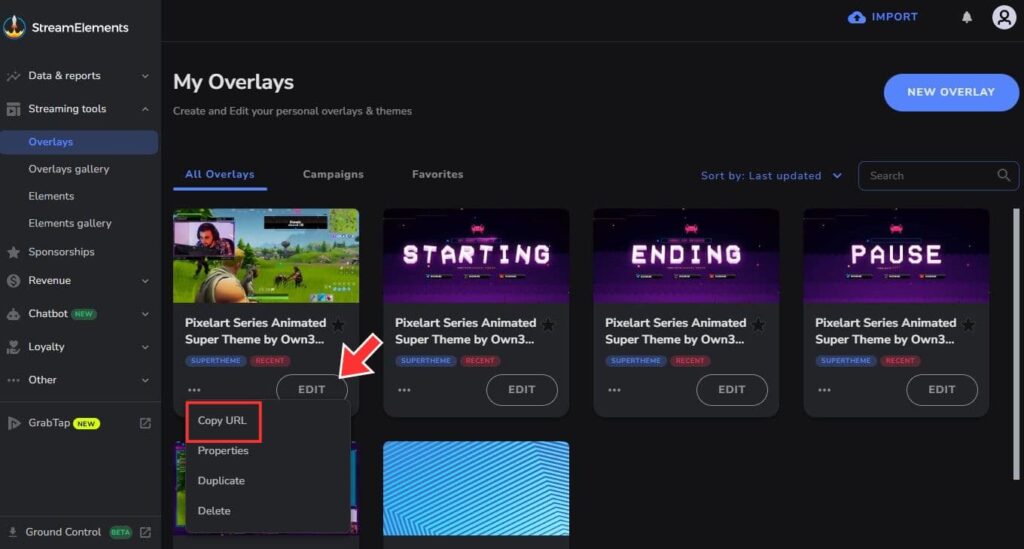Open Ground Control external link icon
The image size is (1024, 549).
(145, 532)
